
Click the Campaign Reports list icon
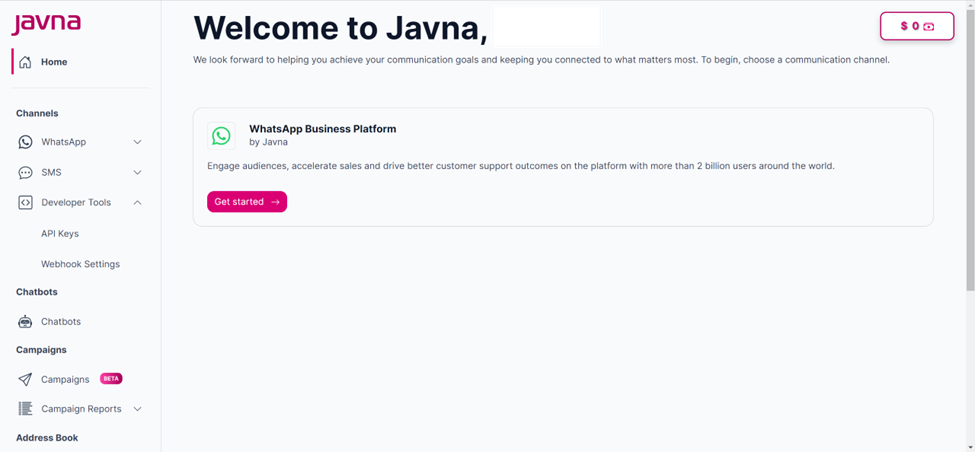25,409
